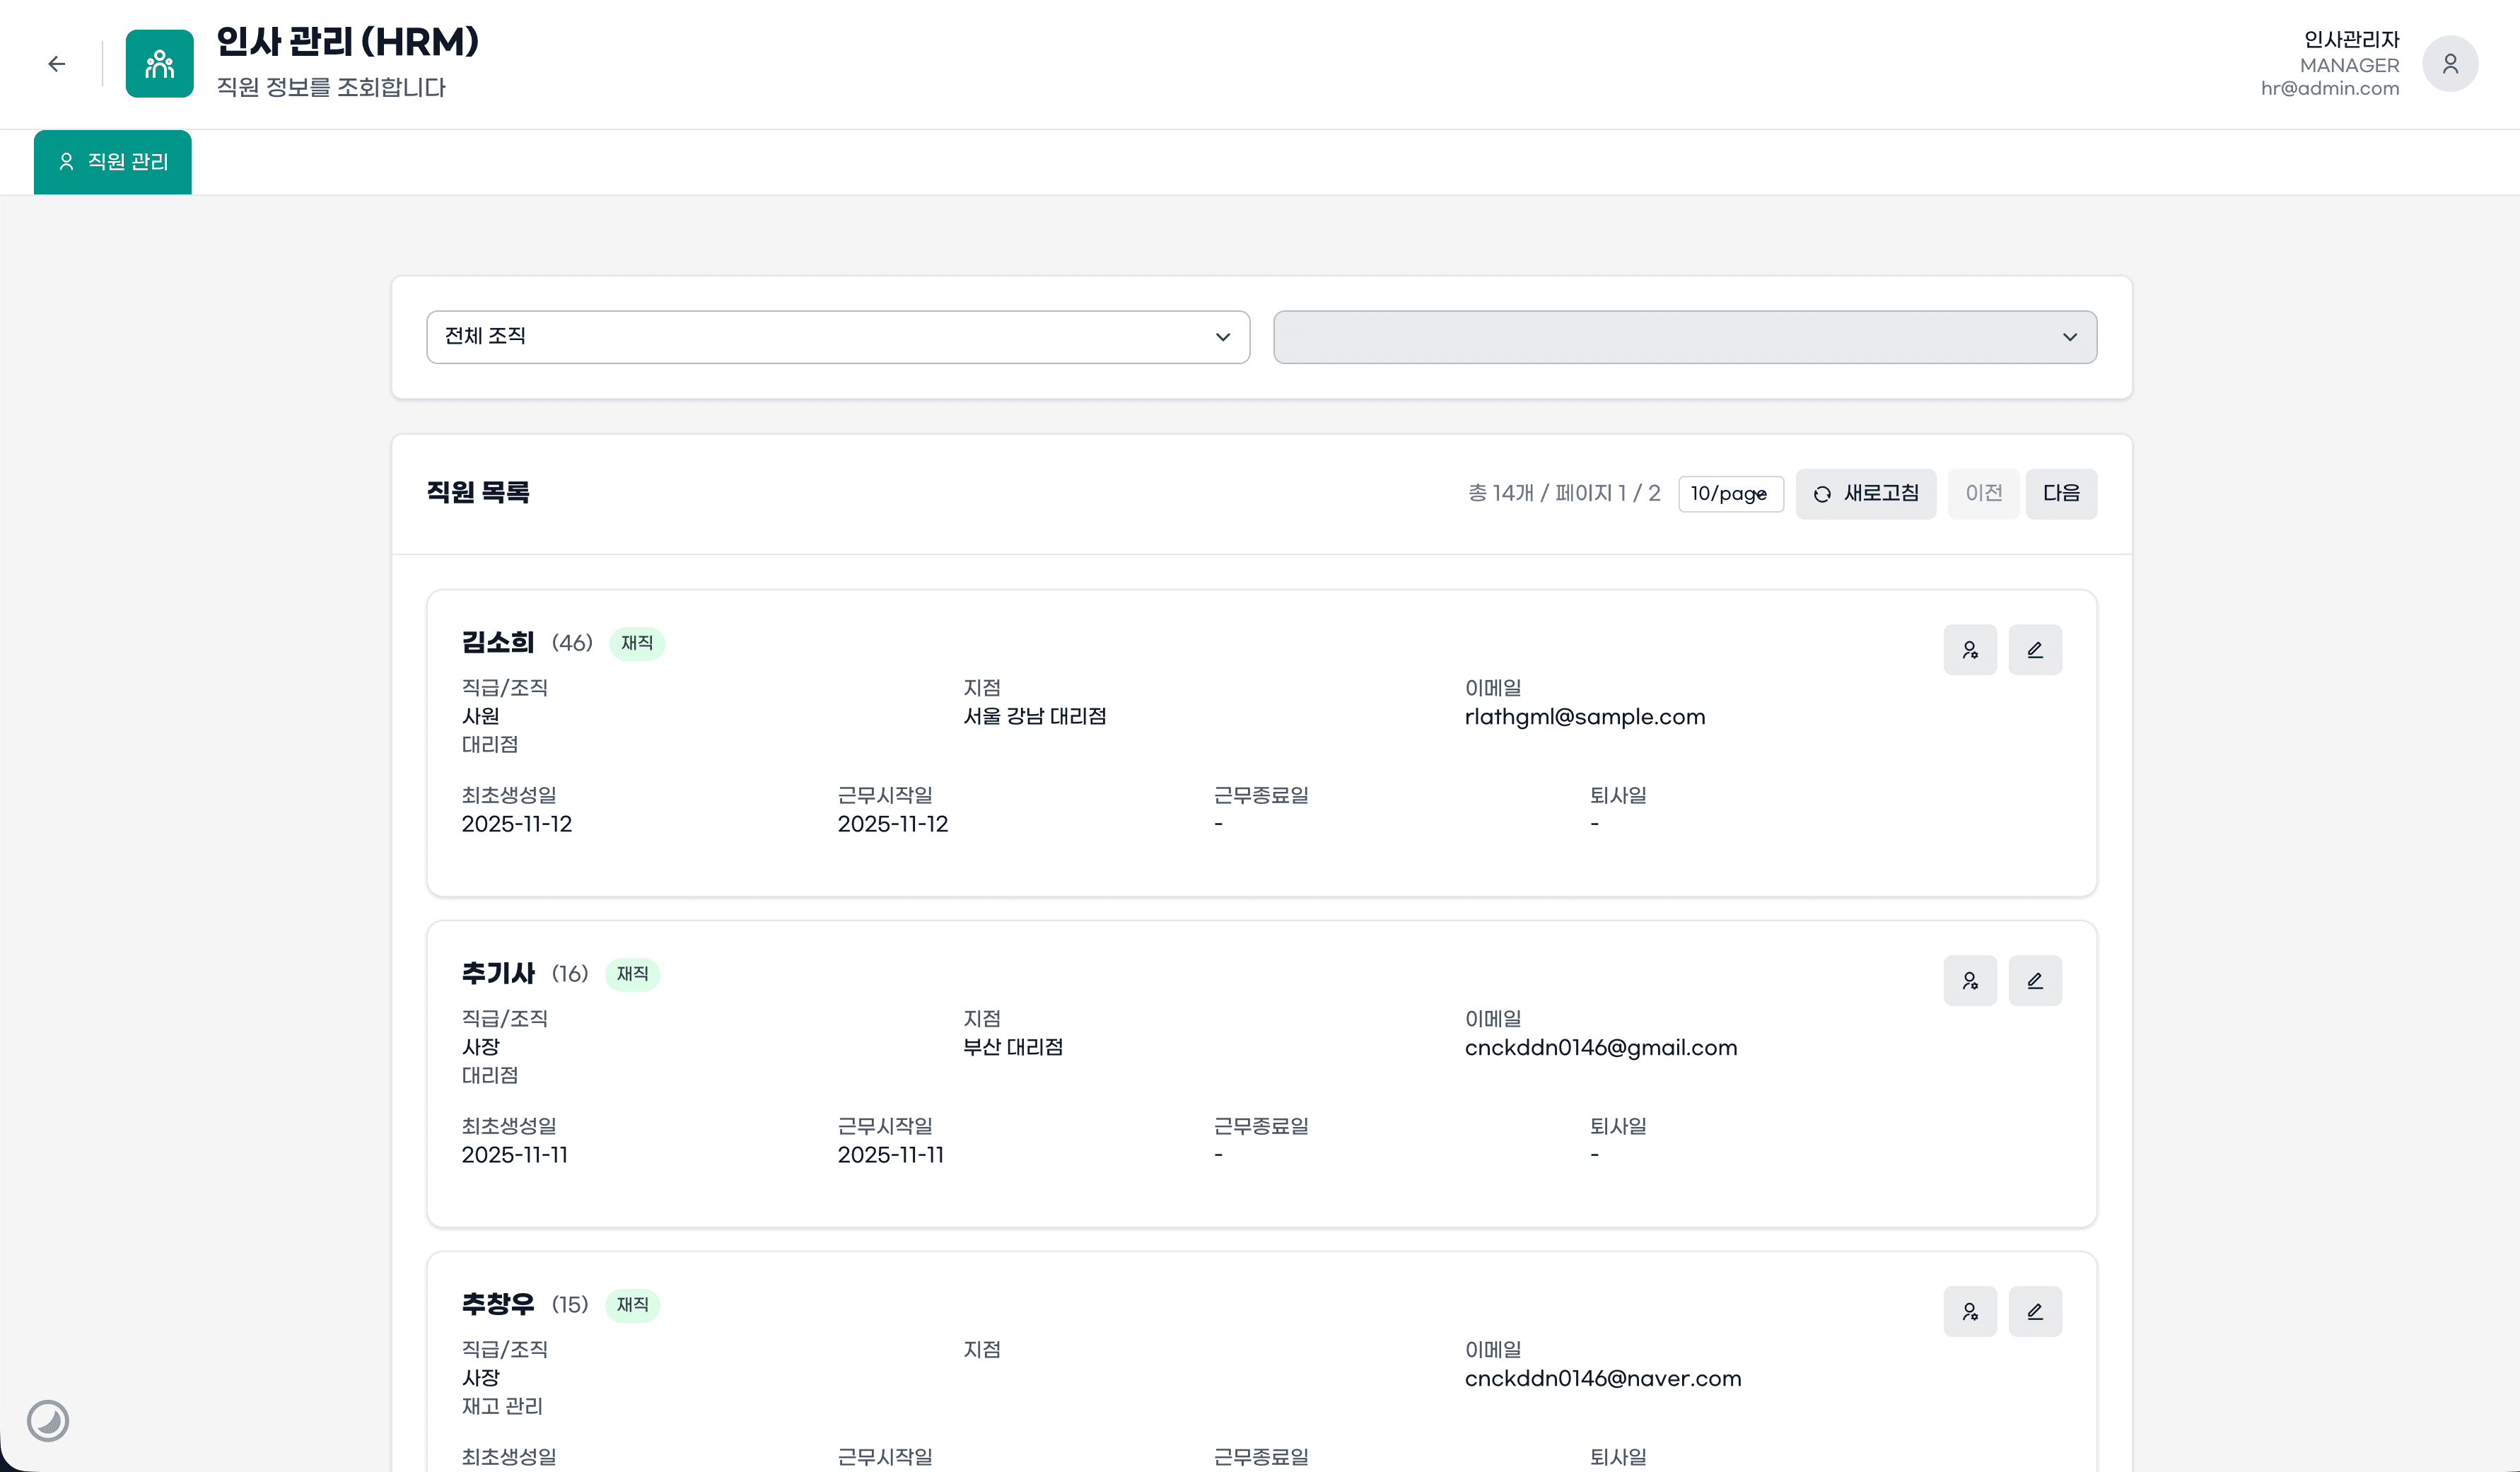Viewport: 2520px width, 1472px height.
Task: Toggle the dark mode moon icon
Action: [48, 1420]
